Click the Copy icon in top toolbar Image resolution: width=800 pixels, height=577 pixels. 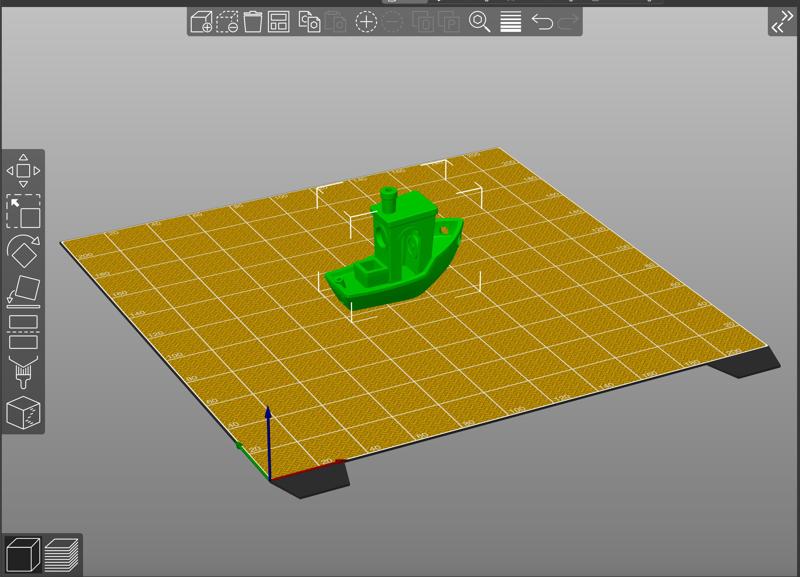(309, 22)
